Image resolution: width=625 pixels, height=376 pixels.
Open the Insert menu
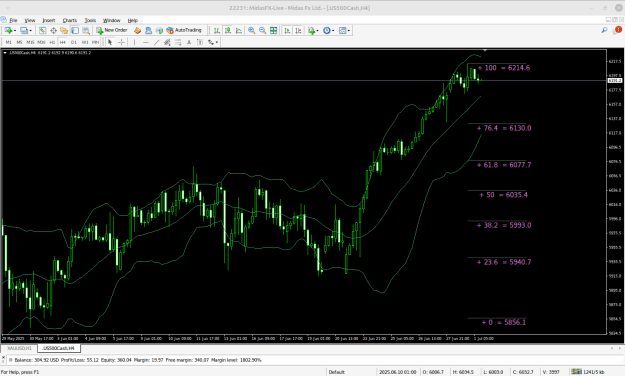point(49,20)
